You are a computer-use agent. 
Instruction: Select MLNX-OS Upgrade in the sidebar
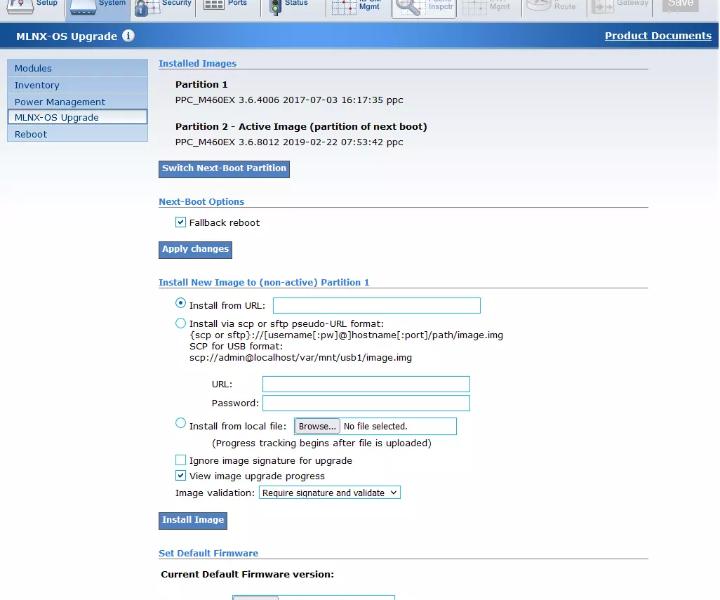[x=77, y=118]
